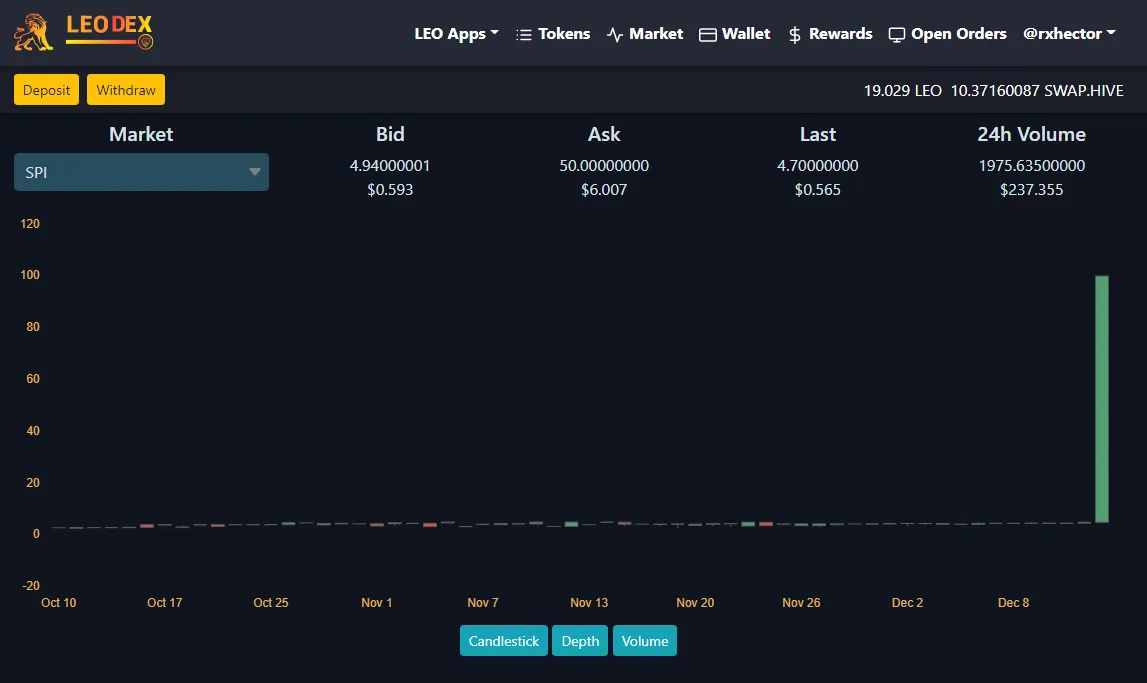Switch chart to Candlestick view

[503, 641]
